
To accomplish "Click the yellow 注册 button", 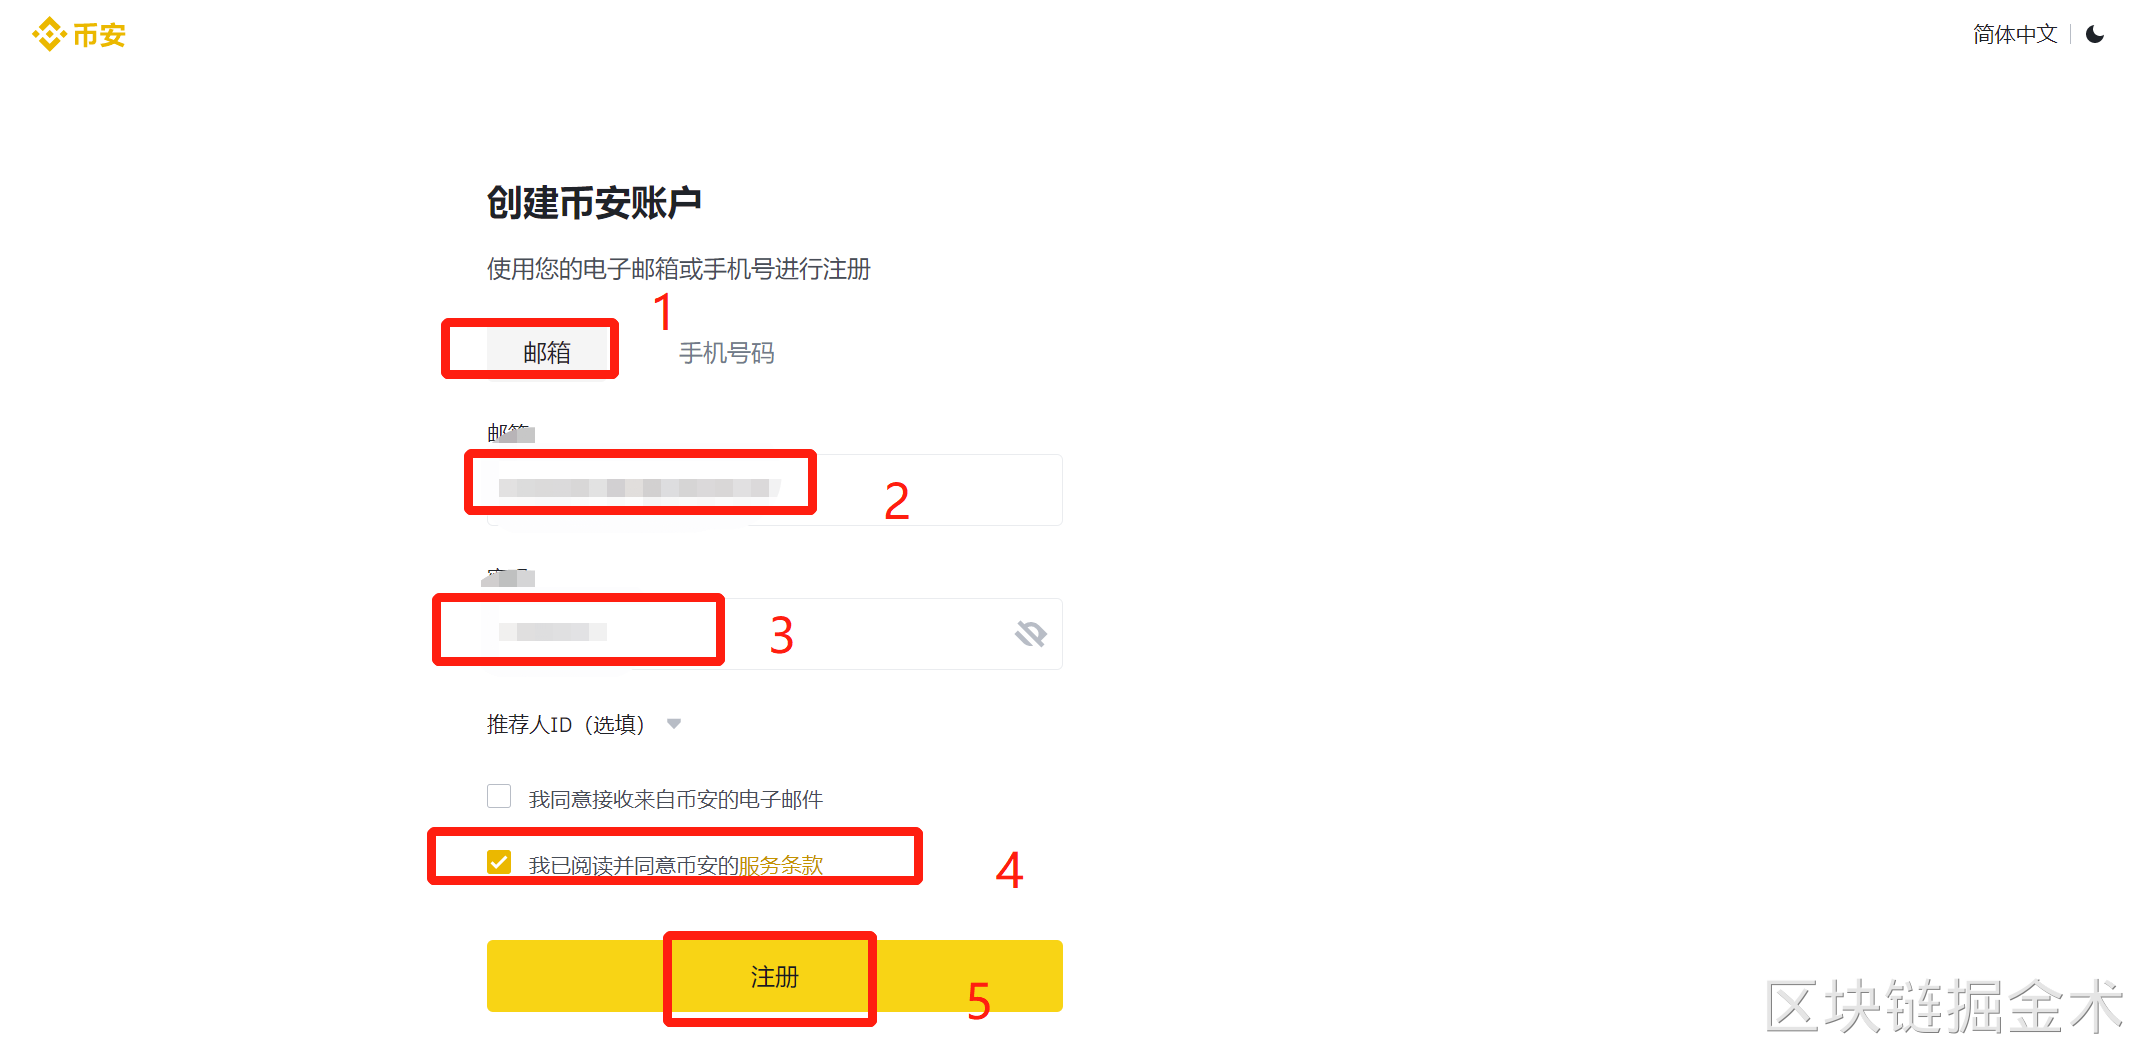I will 774,976.
